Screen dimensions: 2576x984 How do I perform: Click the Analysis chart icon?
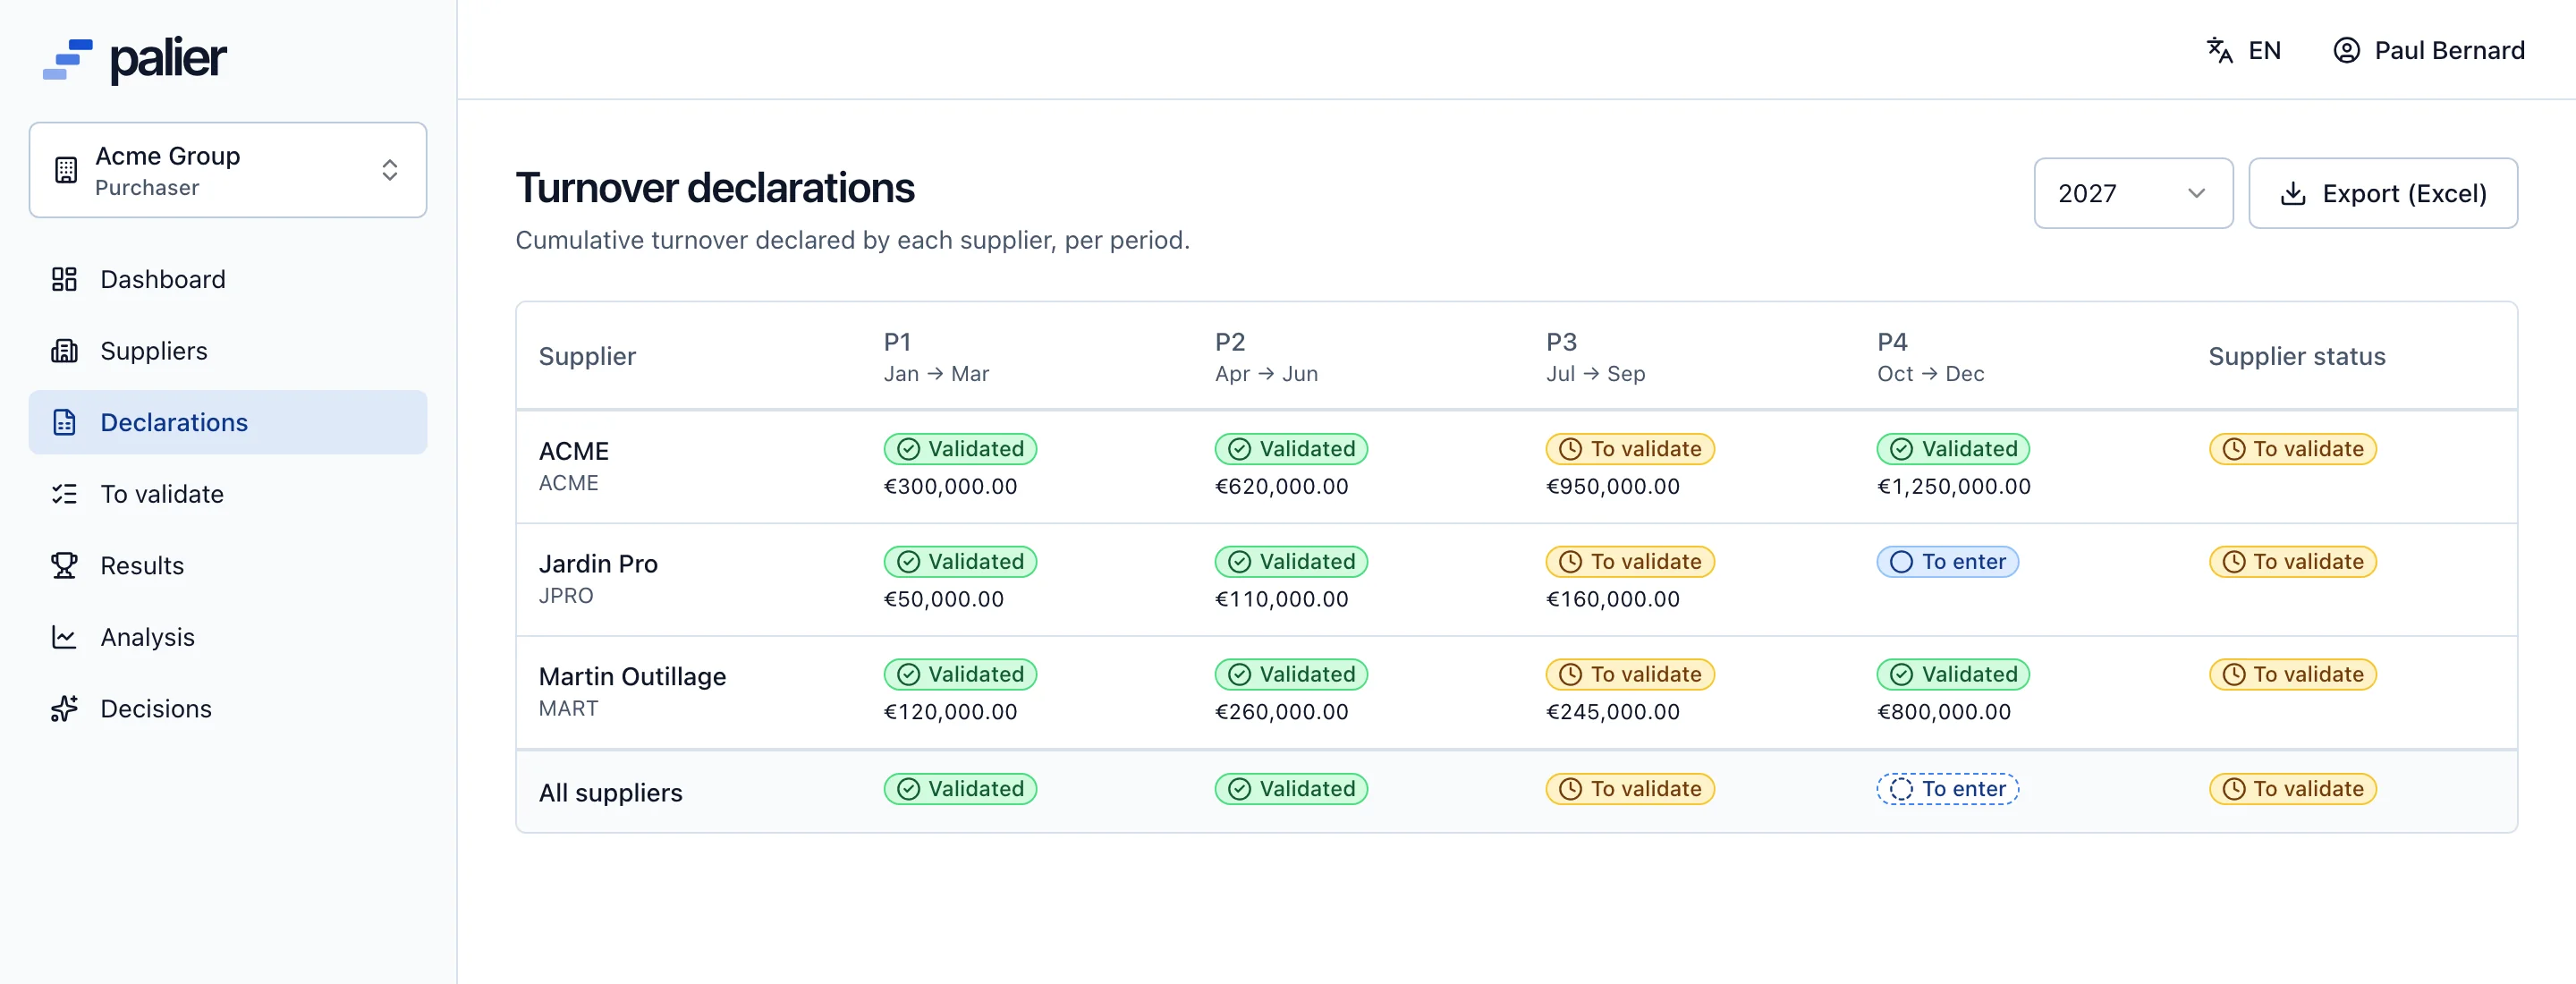tap(64, 637)
